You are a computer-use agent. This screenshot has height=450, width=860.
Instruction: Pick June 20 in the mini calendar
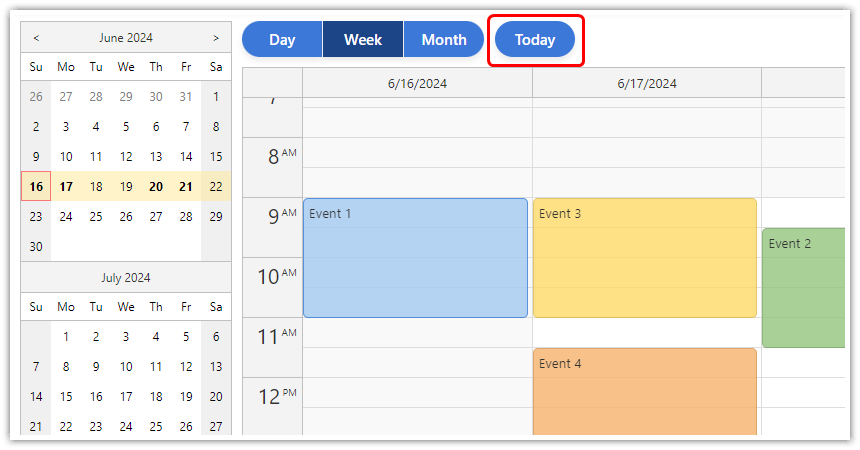click(x=156, y=186)
